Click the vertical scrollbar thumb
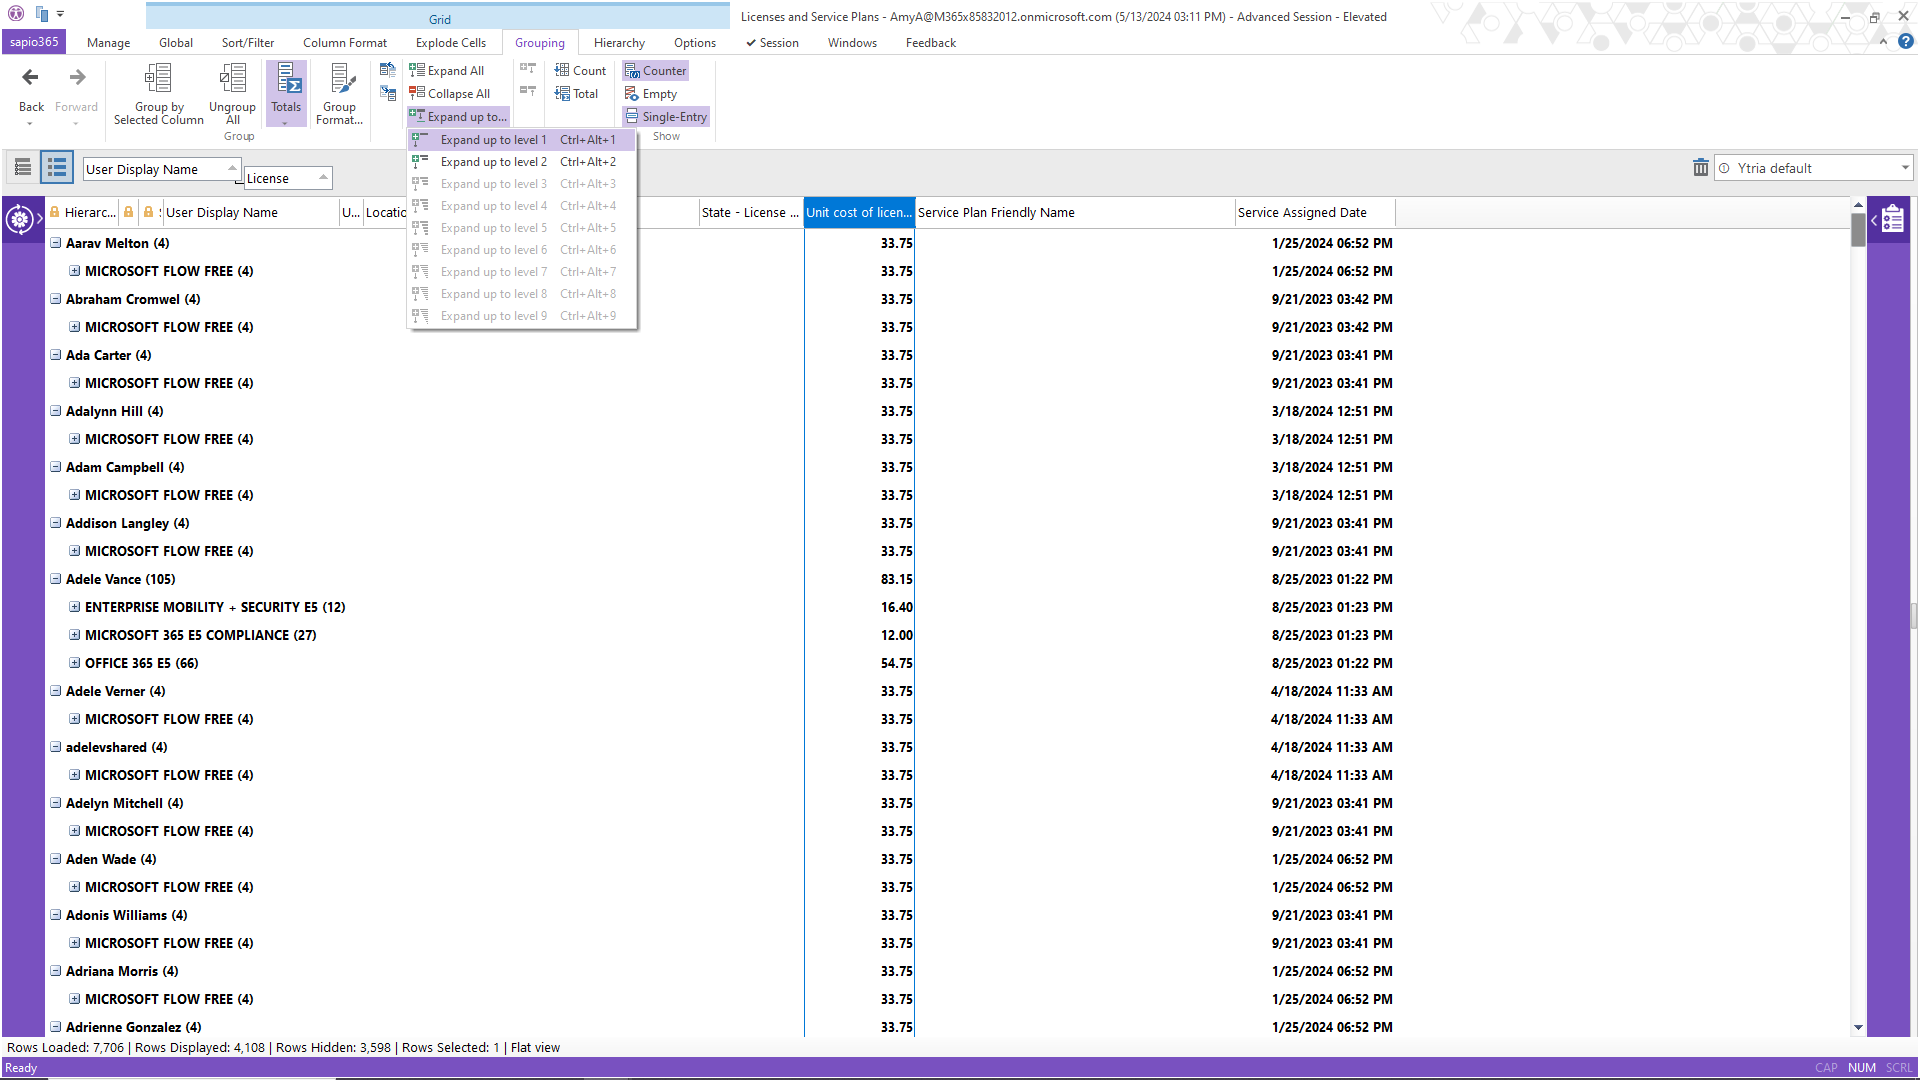 click(x=1858, y=229)
